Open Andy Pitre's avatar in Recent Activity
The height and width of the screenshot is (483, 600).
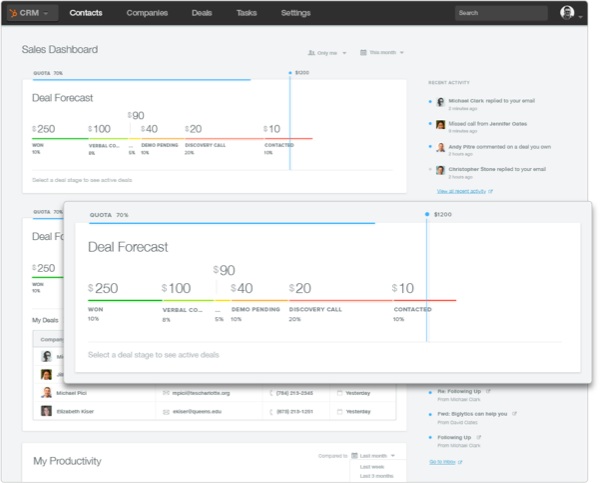[x=440, y=147]
